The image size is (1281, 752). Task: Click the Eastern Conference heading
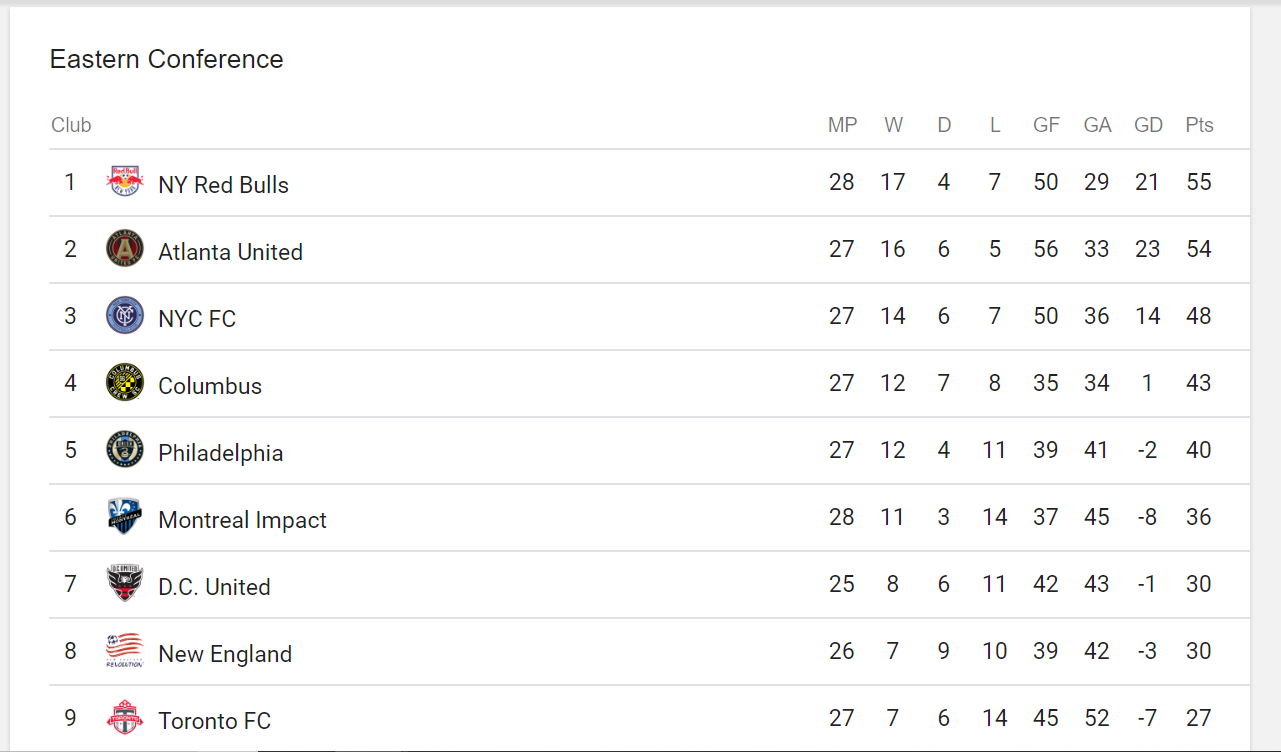point(167,59)
